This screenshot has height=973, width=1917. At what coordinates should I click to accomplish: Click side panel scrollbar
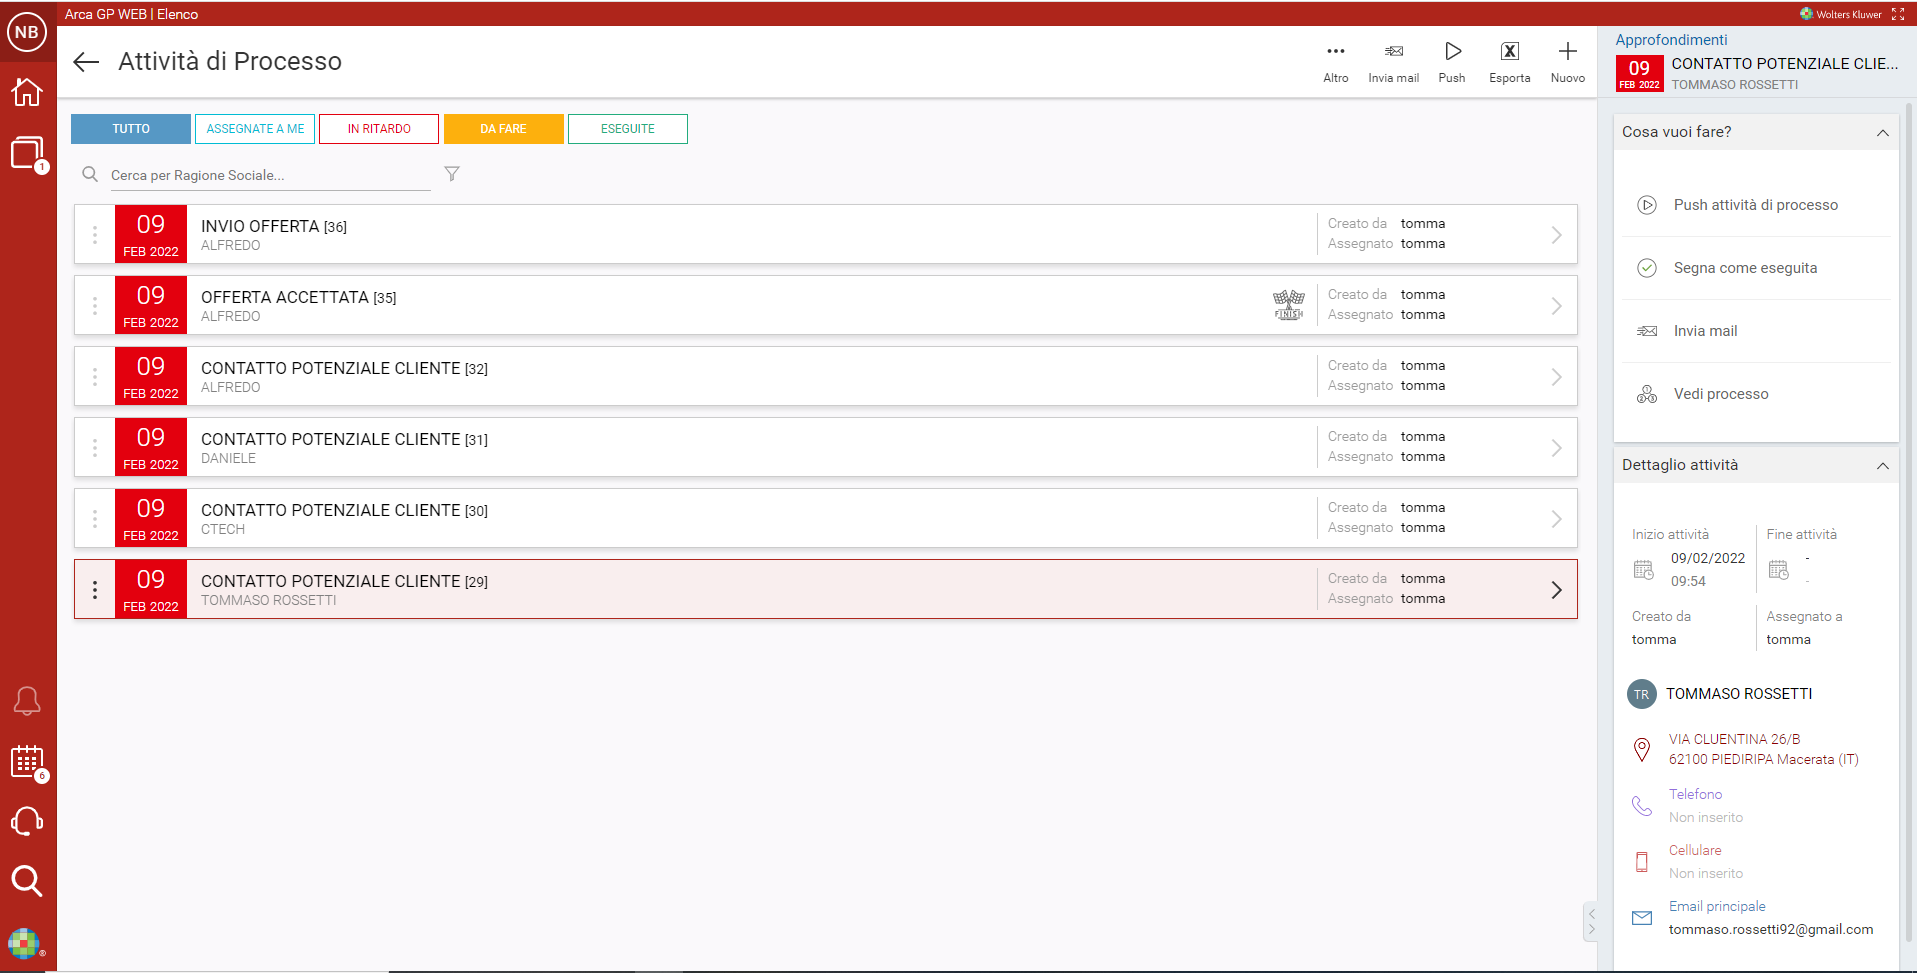point(1910,520)
